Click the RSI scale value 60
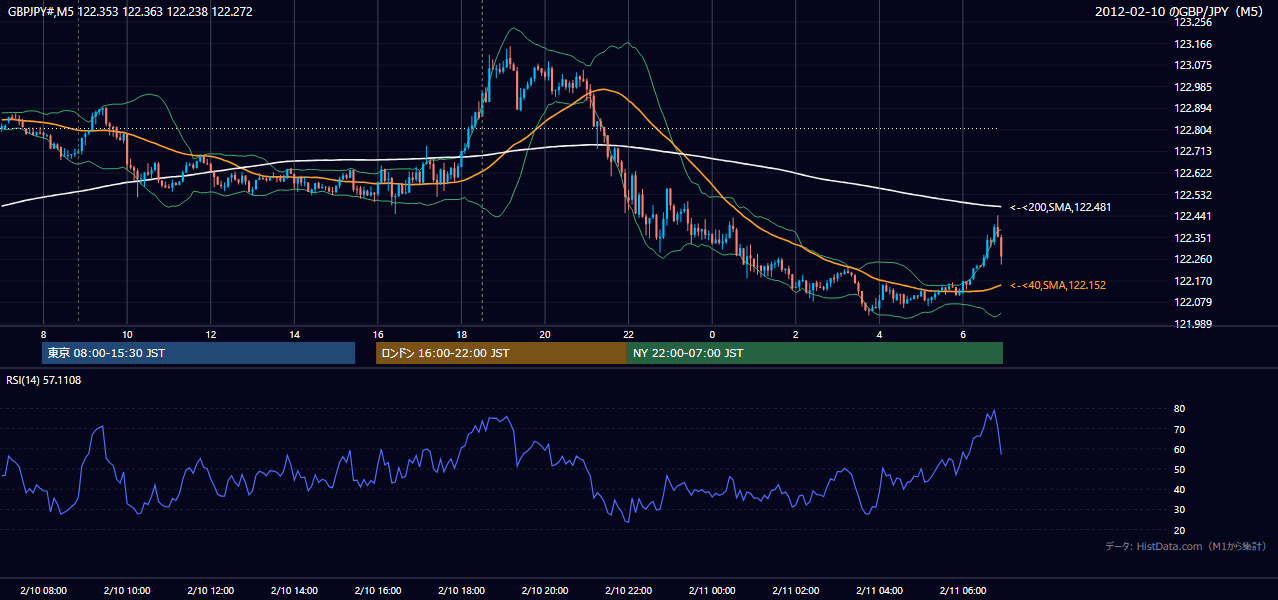This screenshot has width=1278, height=600. 1180,449
